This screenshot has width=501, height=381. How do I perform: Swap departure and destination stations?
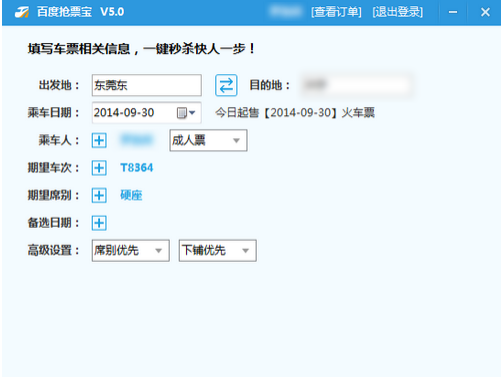[x=226, y=85]
